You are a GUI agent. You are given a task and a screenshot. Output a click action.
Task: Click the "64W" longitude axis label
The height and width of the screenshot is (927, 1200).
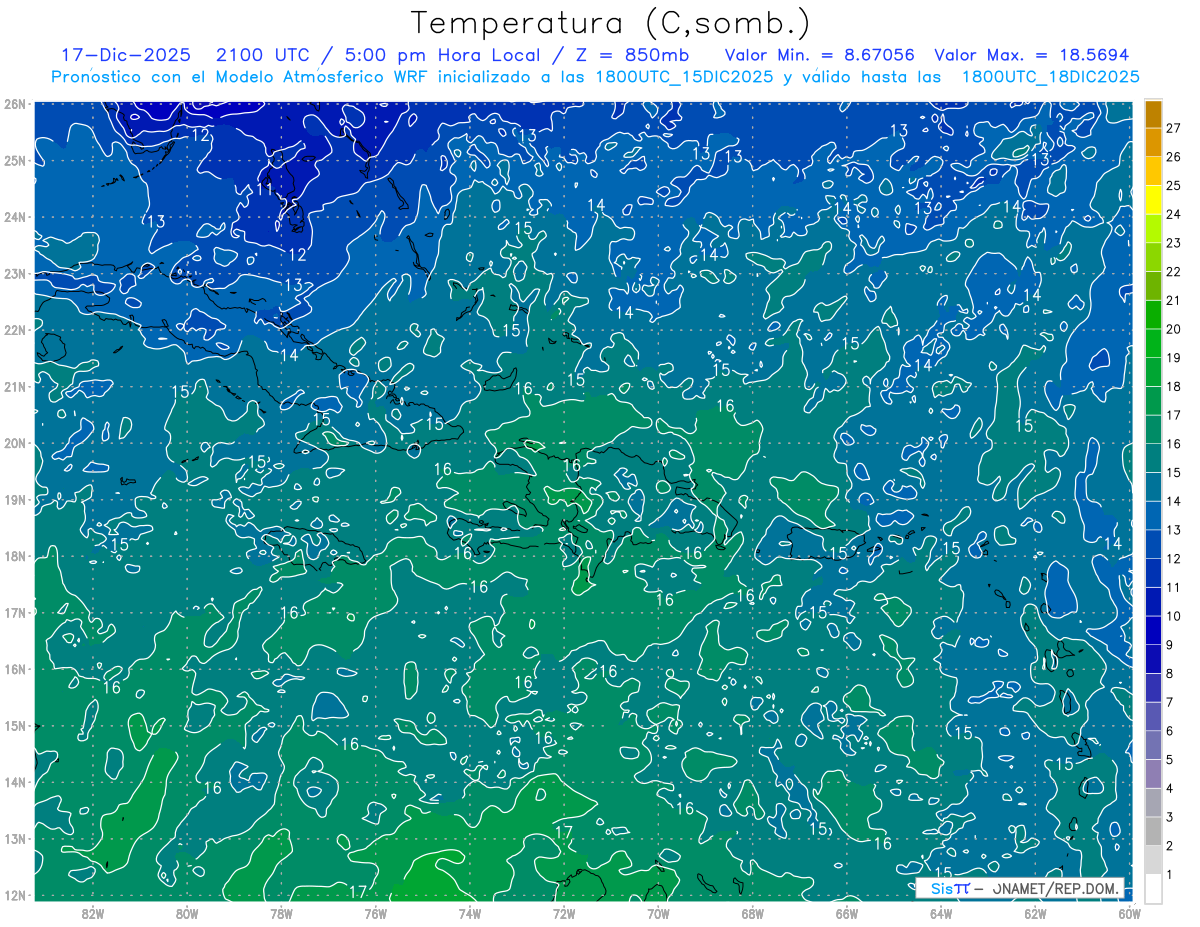click(940, 913)
